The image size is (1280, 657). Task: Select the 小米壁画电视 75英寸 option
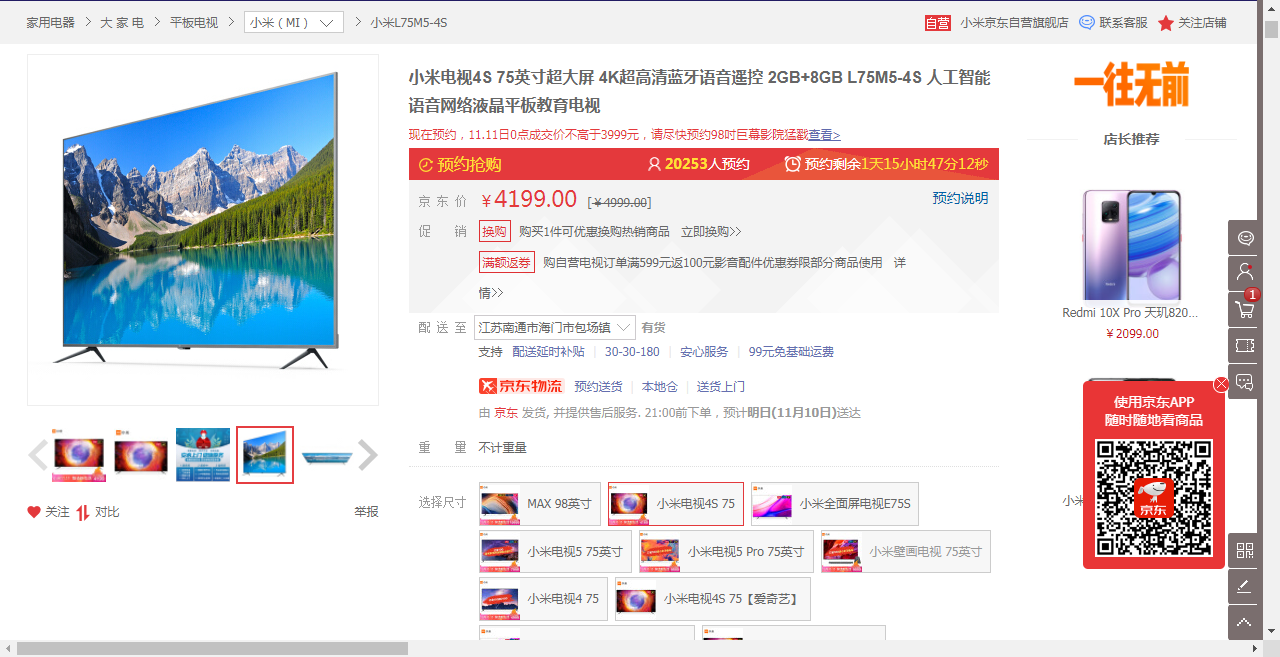[x=906, y=552]
